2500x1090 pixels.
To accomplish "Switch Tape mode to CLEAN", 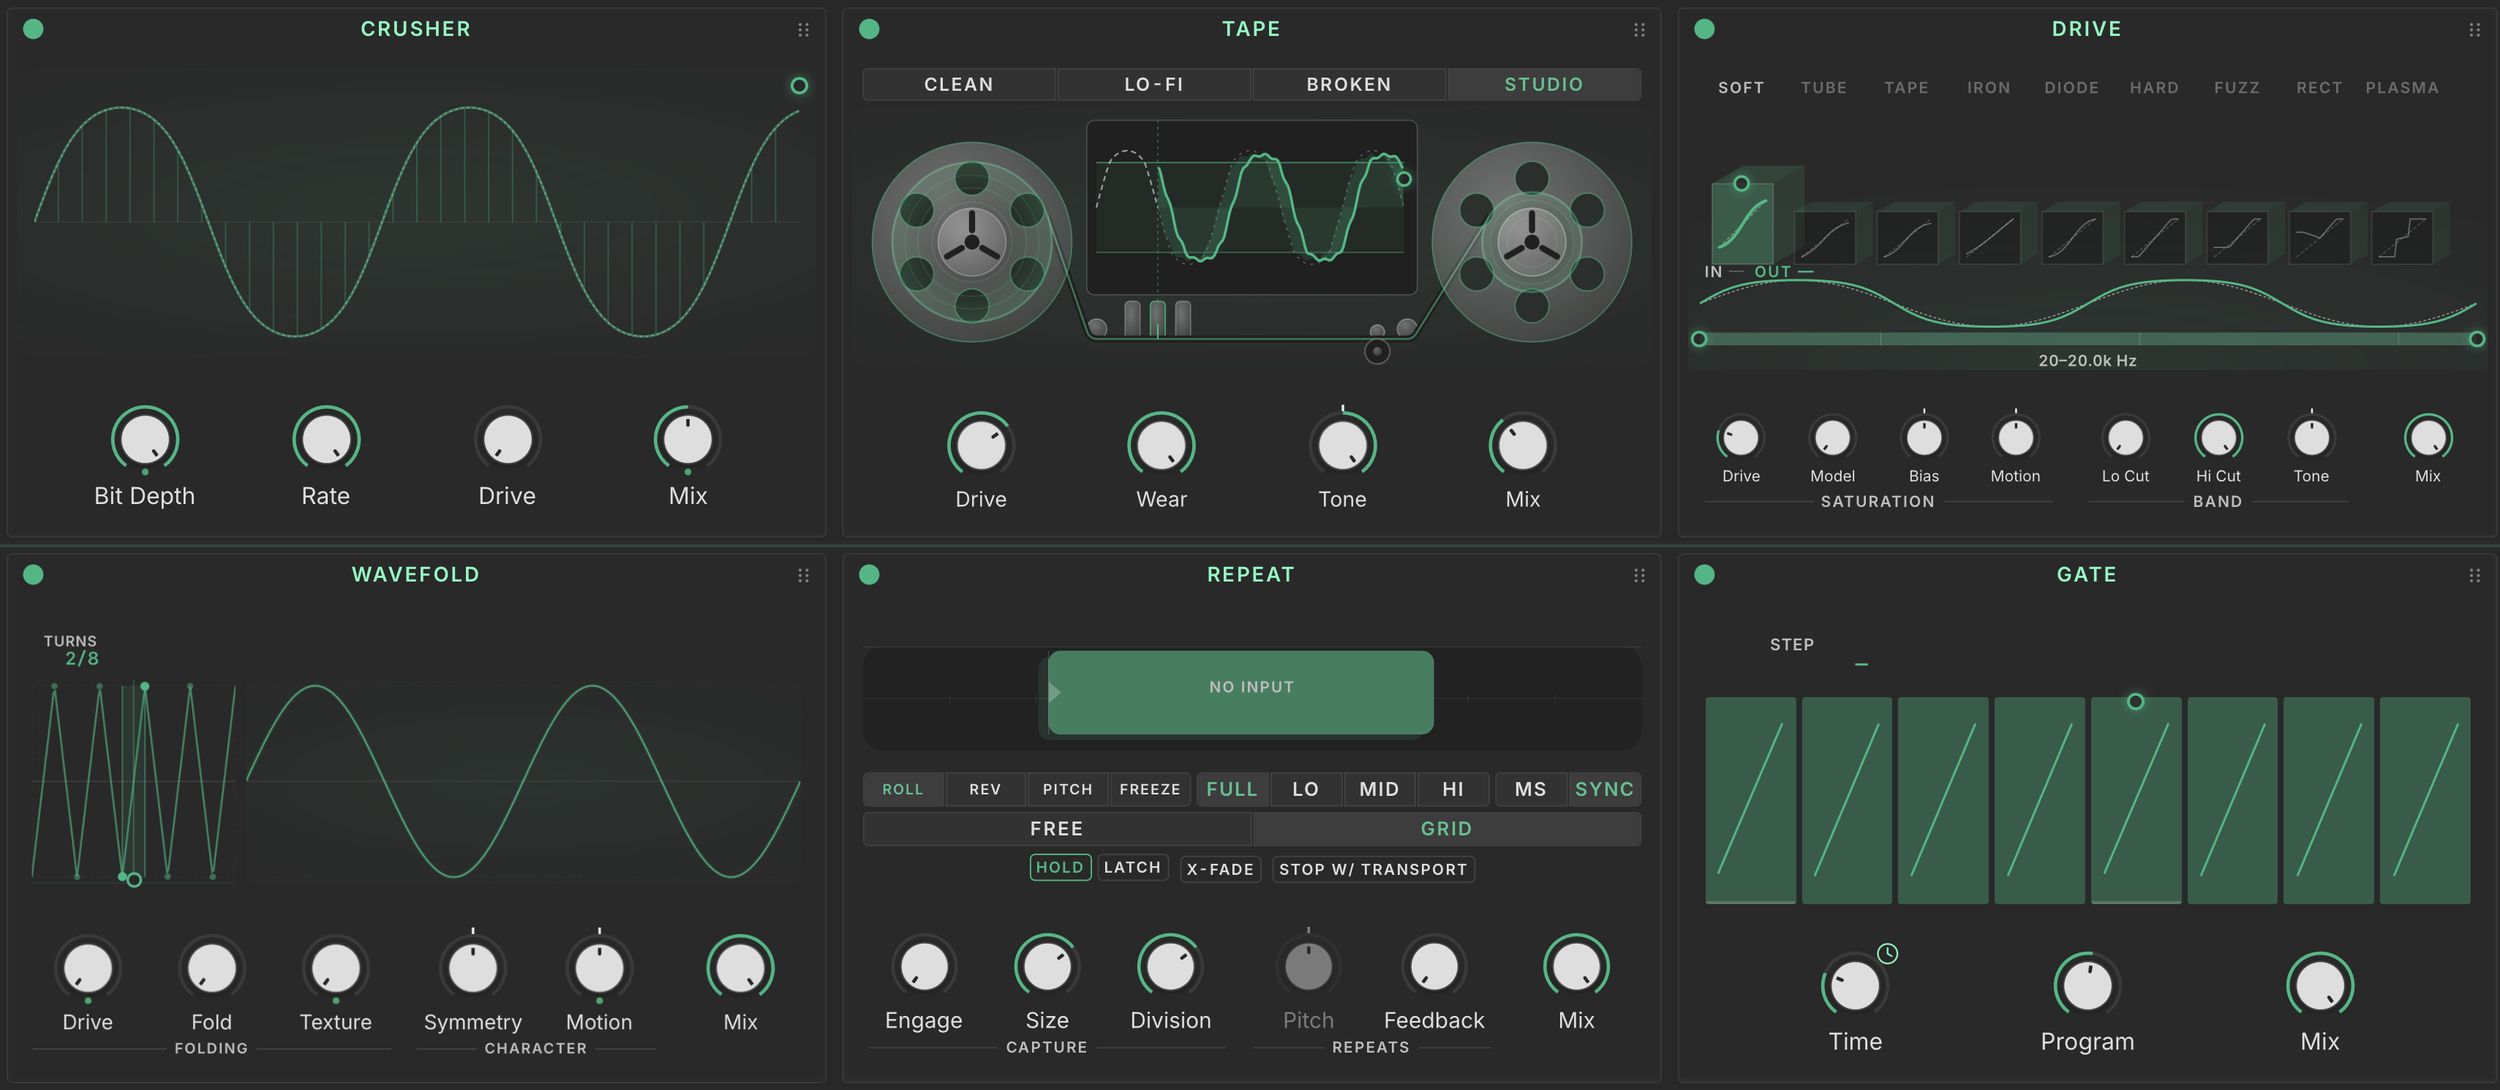I will click(x=959, y=84).
